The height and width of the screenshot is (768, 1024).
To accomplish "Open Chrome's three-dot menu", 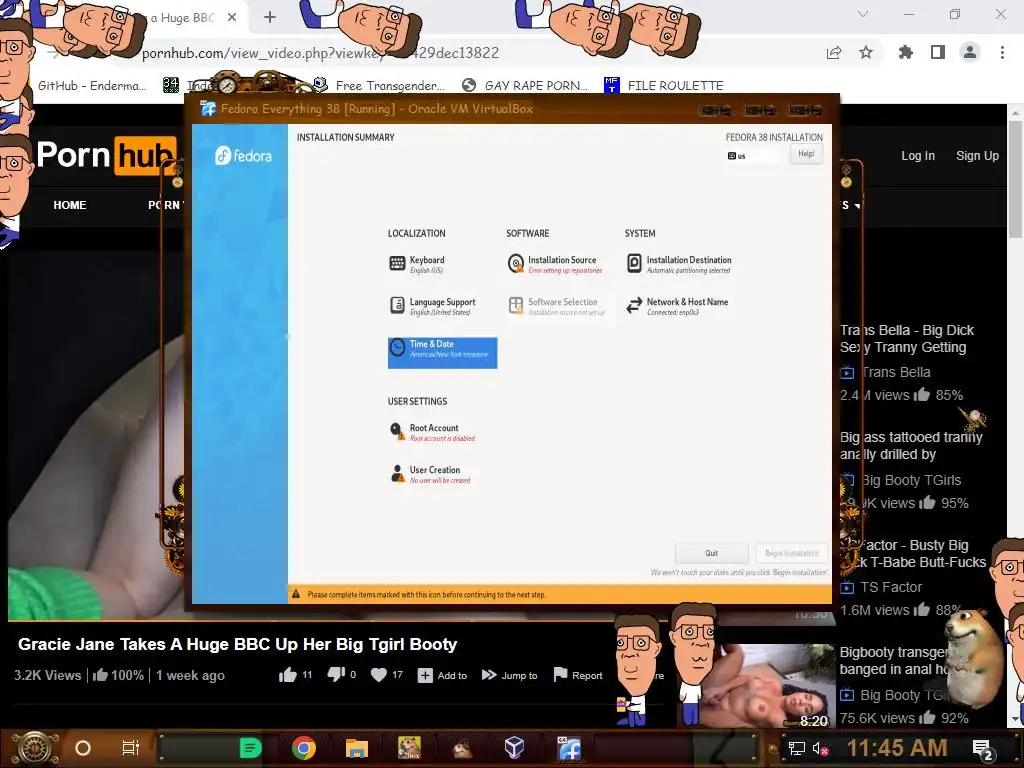I will pyautogui.click(x=1002, y=52).
